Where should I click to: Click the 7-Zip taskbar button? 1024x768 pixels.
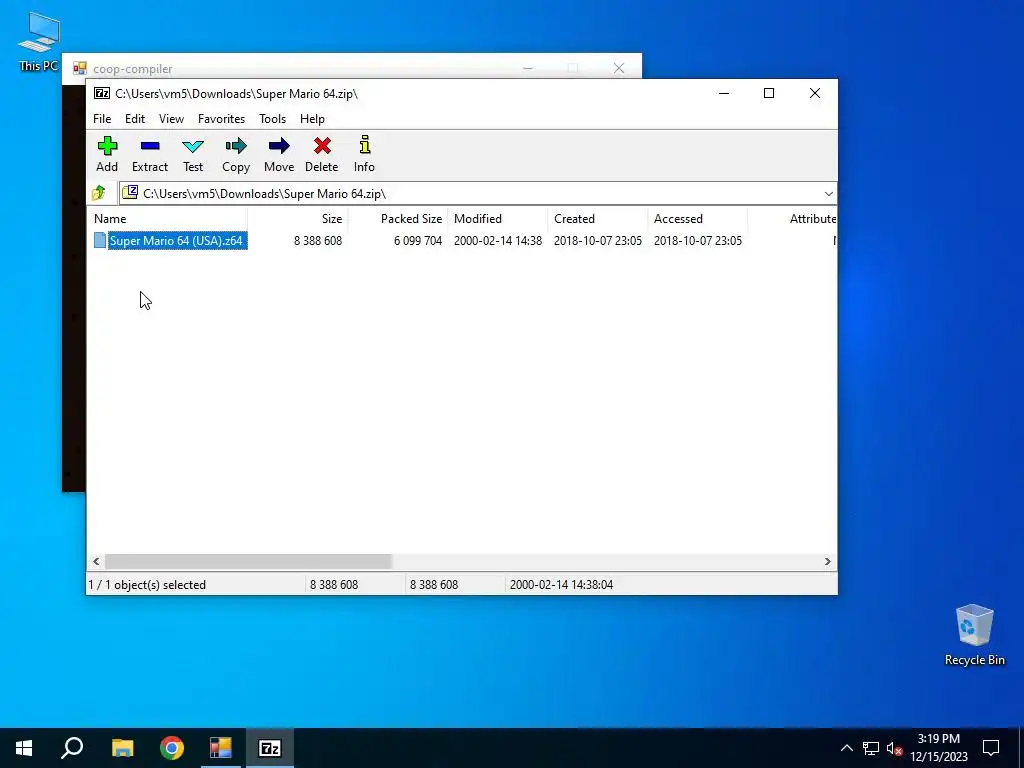tap(270, 748)
